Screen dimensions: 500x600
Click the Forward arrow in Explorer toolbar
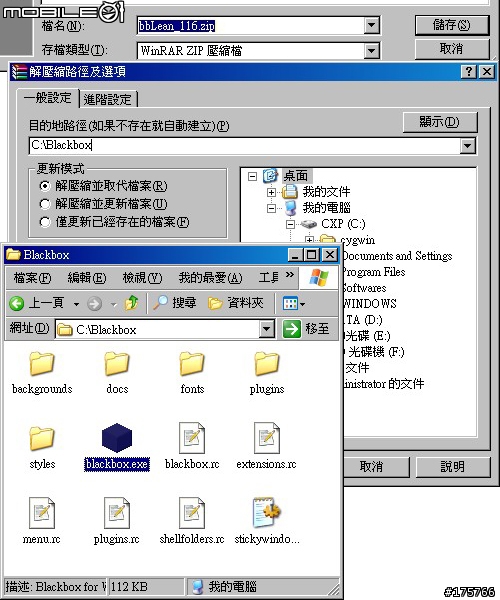click(94, 304)
